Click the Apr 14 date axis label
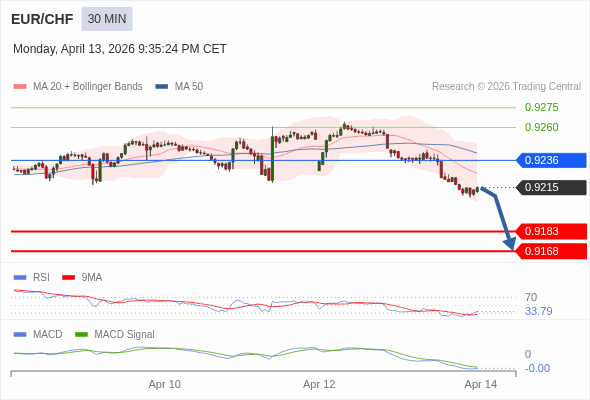The width and height of the screenshot is (590, 400). click(481, 384)
